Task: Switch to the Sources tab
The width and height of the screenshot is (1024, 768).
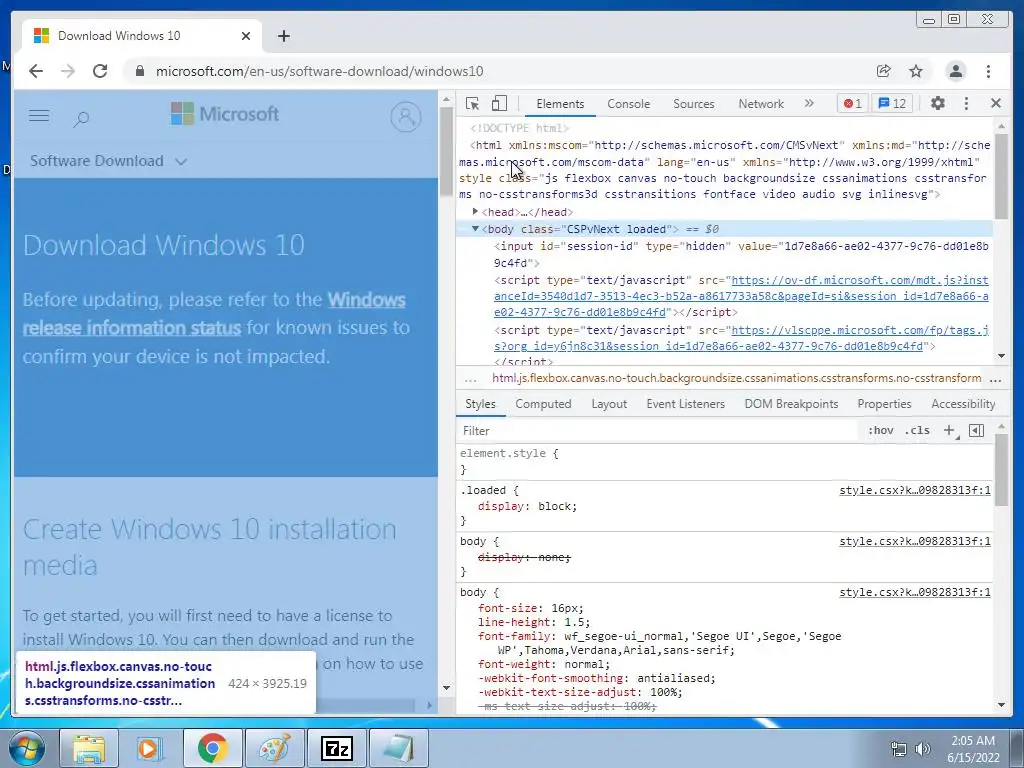Action: pyautogui.click(x=694, y=104)
